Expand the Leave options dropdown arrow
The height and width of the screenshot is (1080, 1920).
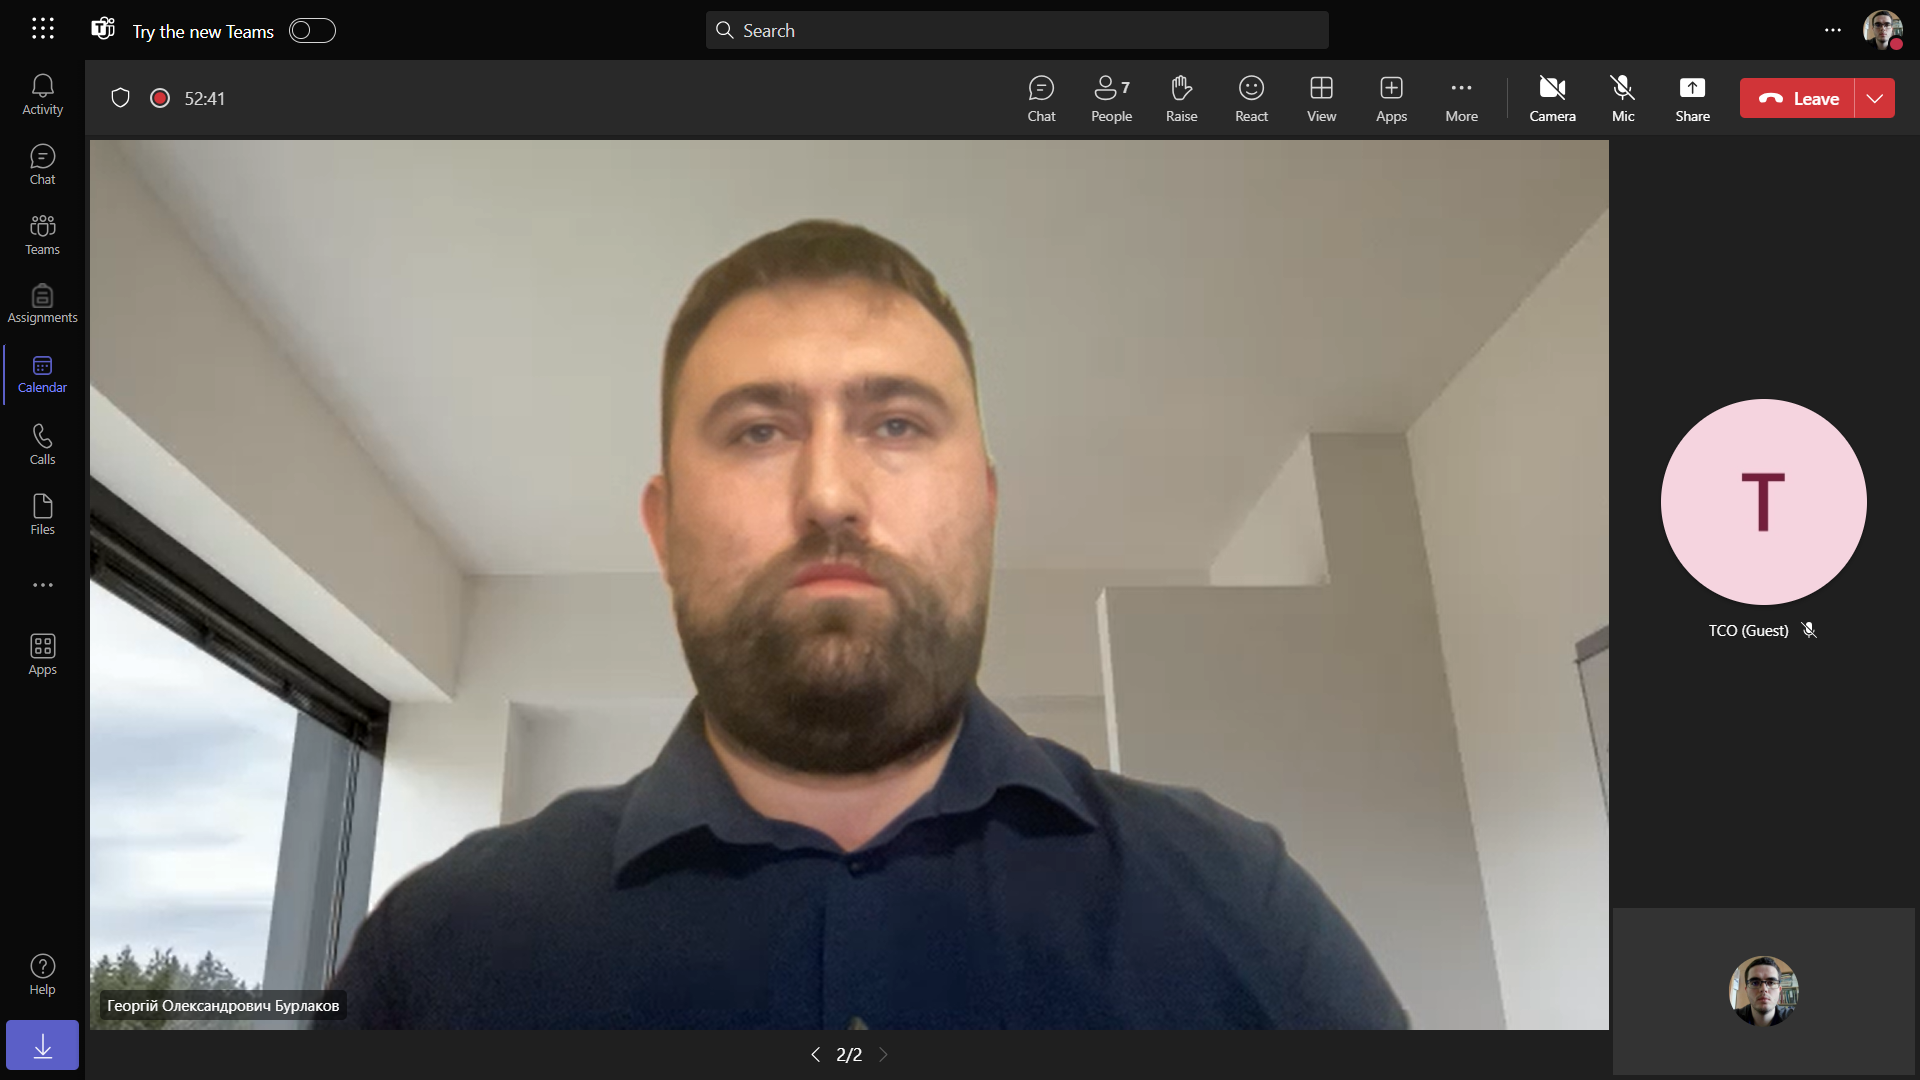[1875, 99]
